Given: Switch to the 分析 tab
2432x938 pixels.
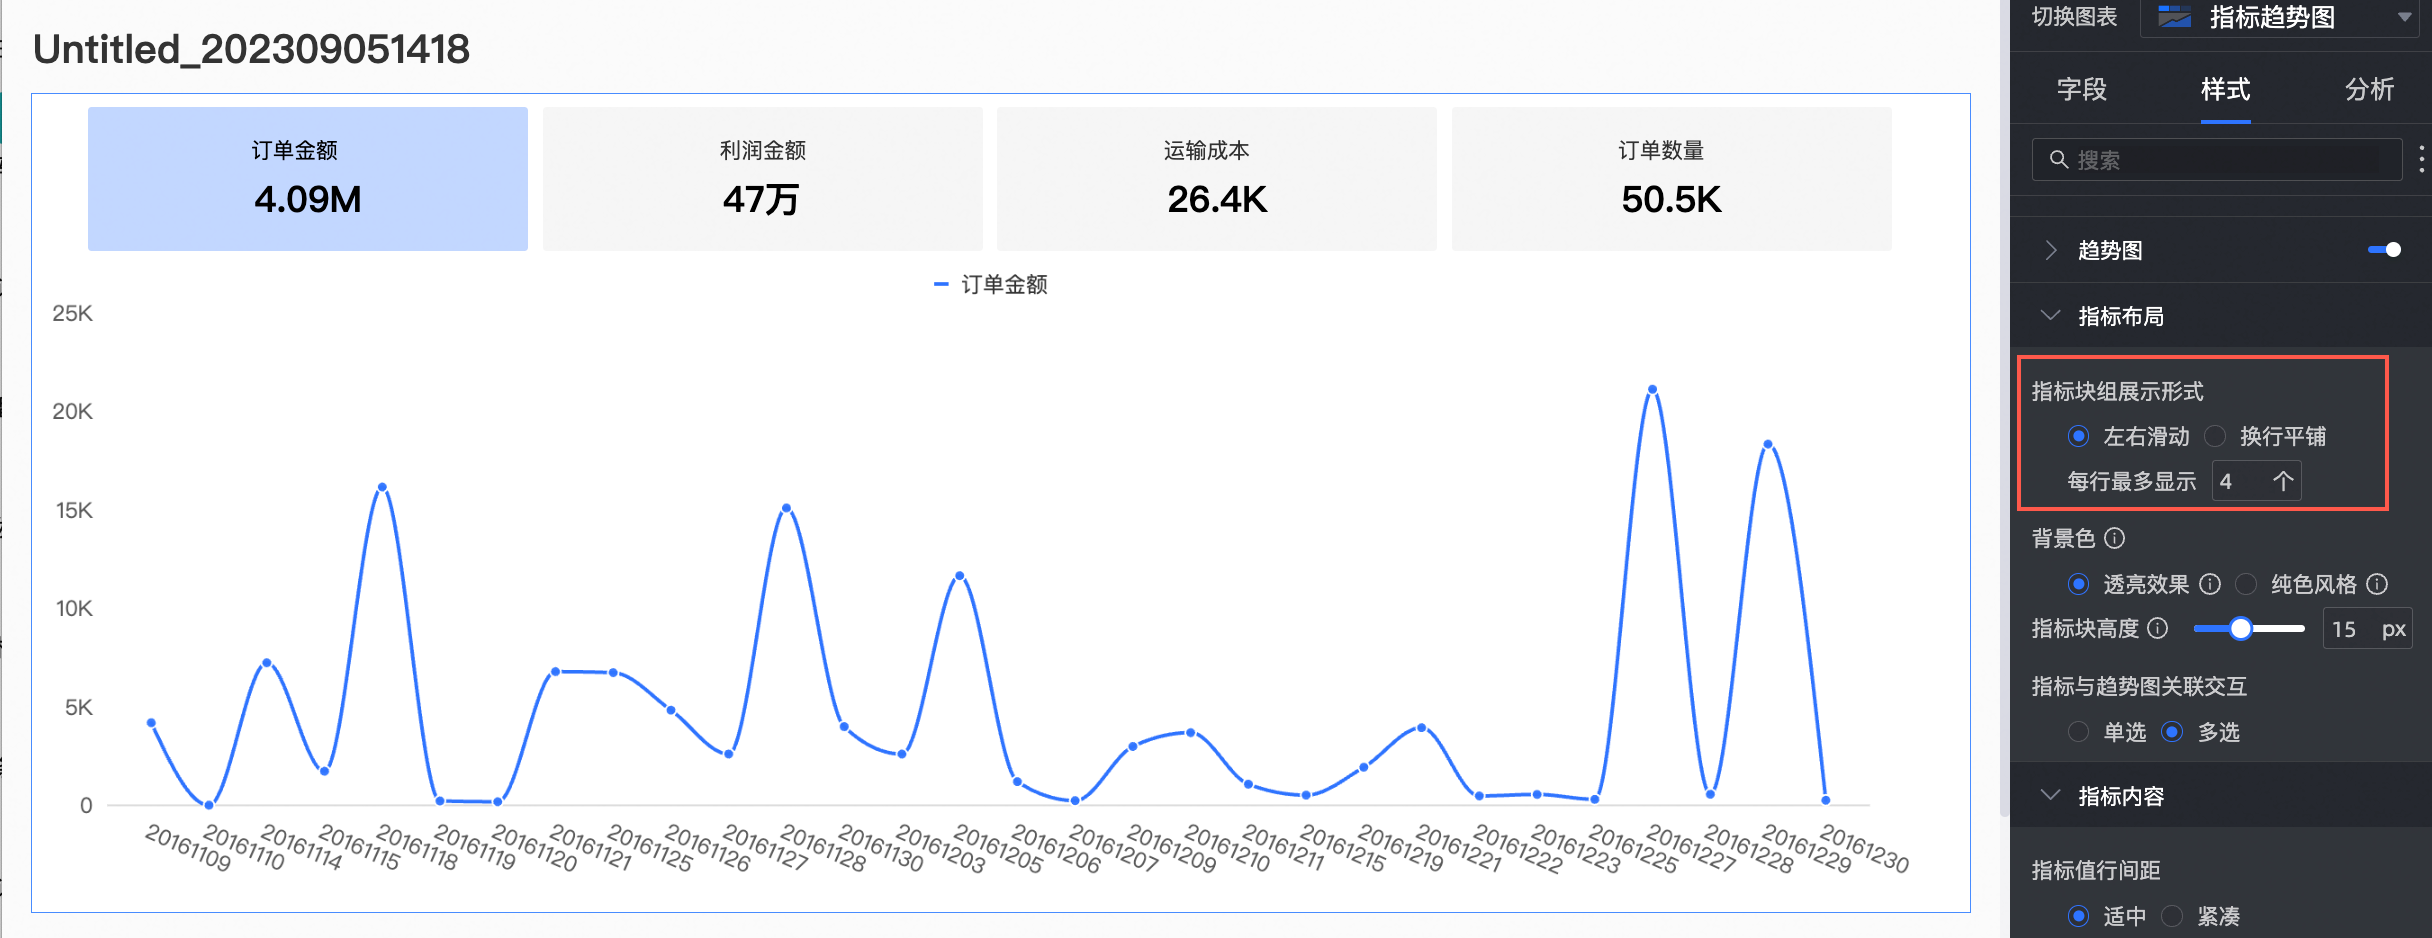Looking at the screenshot, I should tap(2369, 90).
